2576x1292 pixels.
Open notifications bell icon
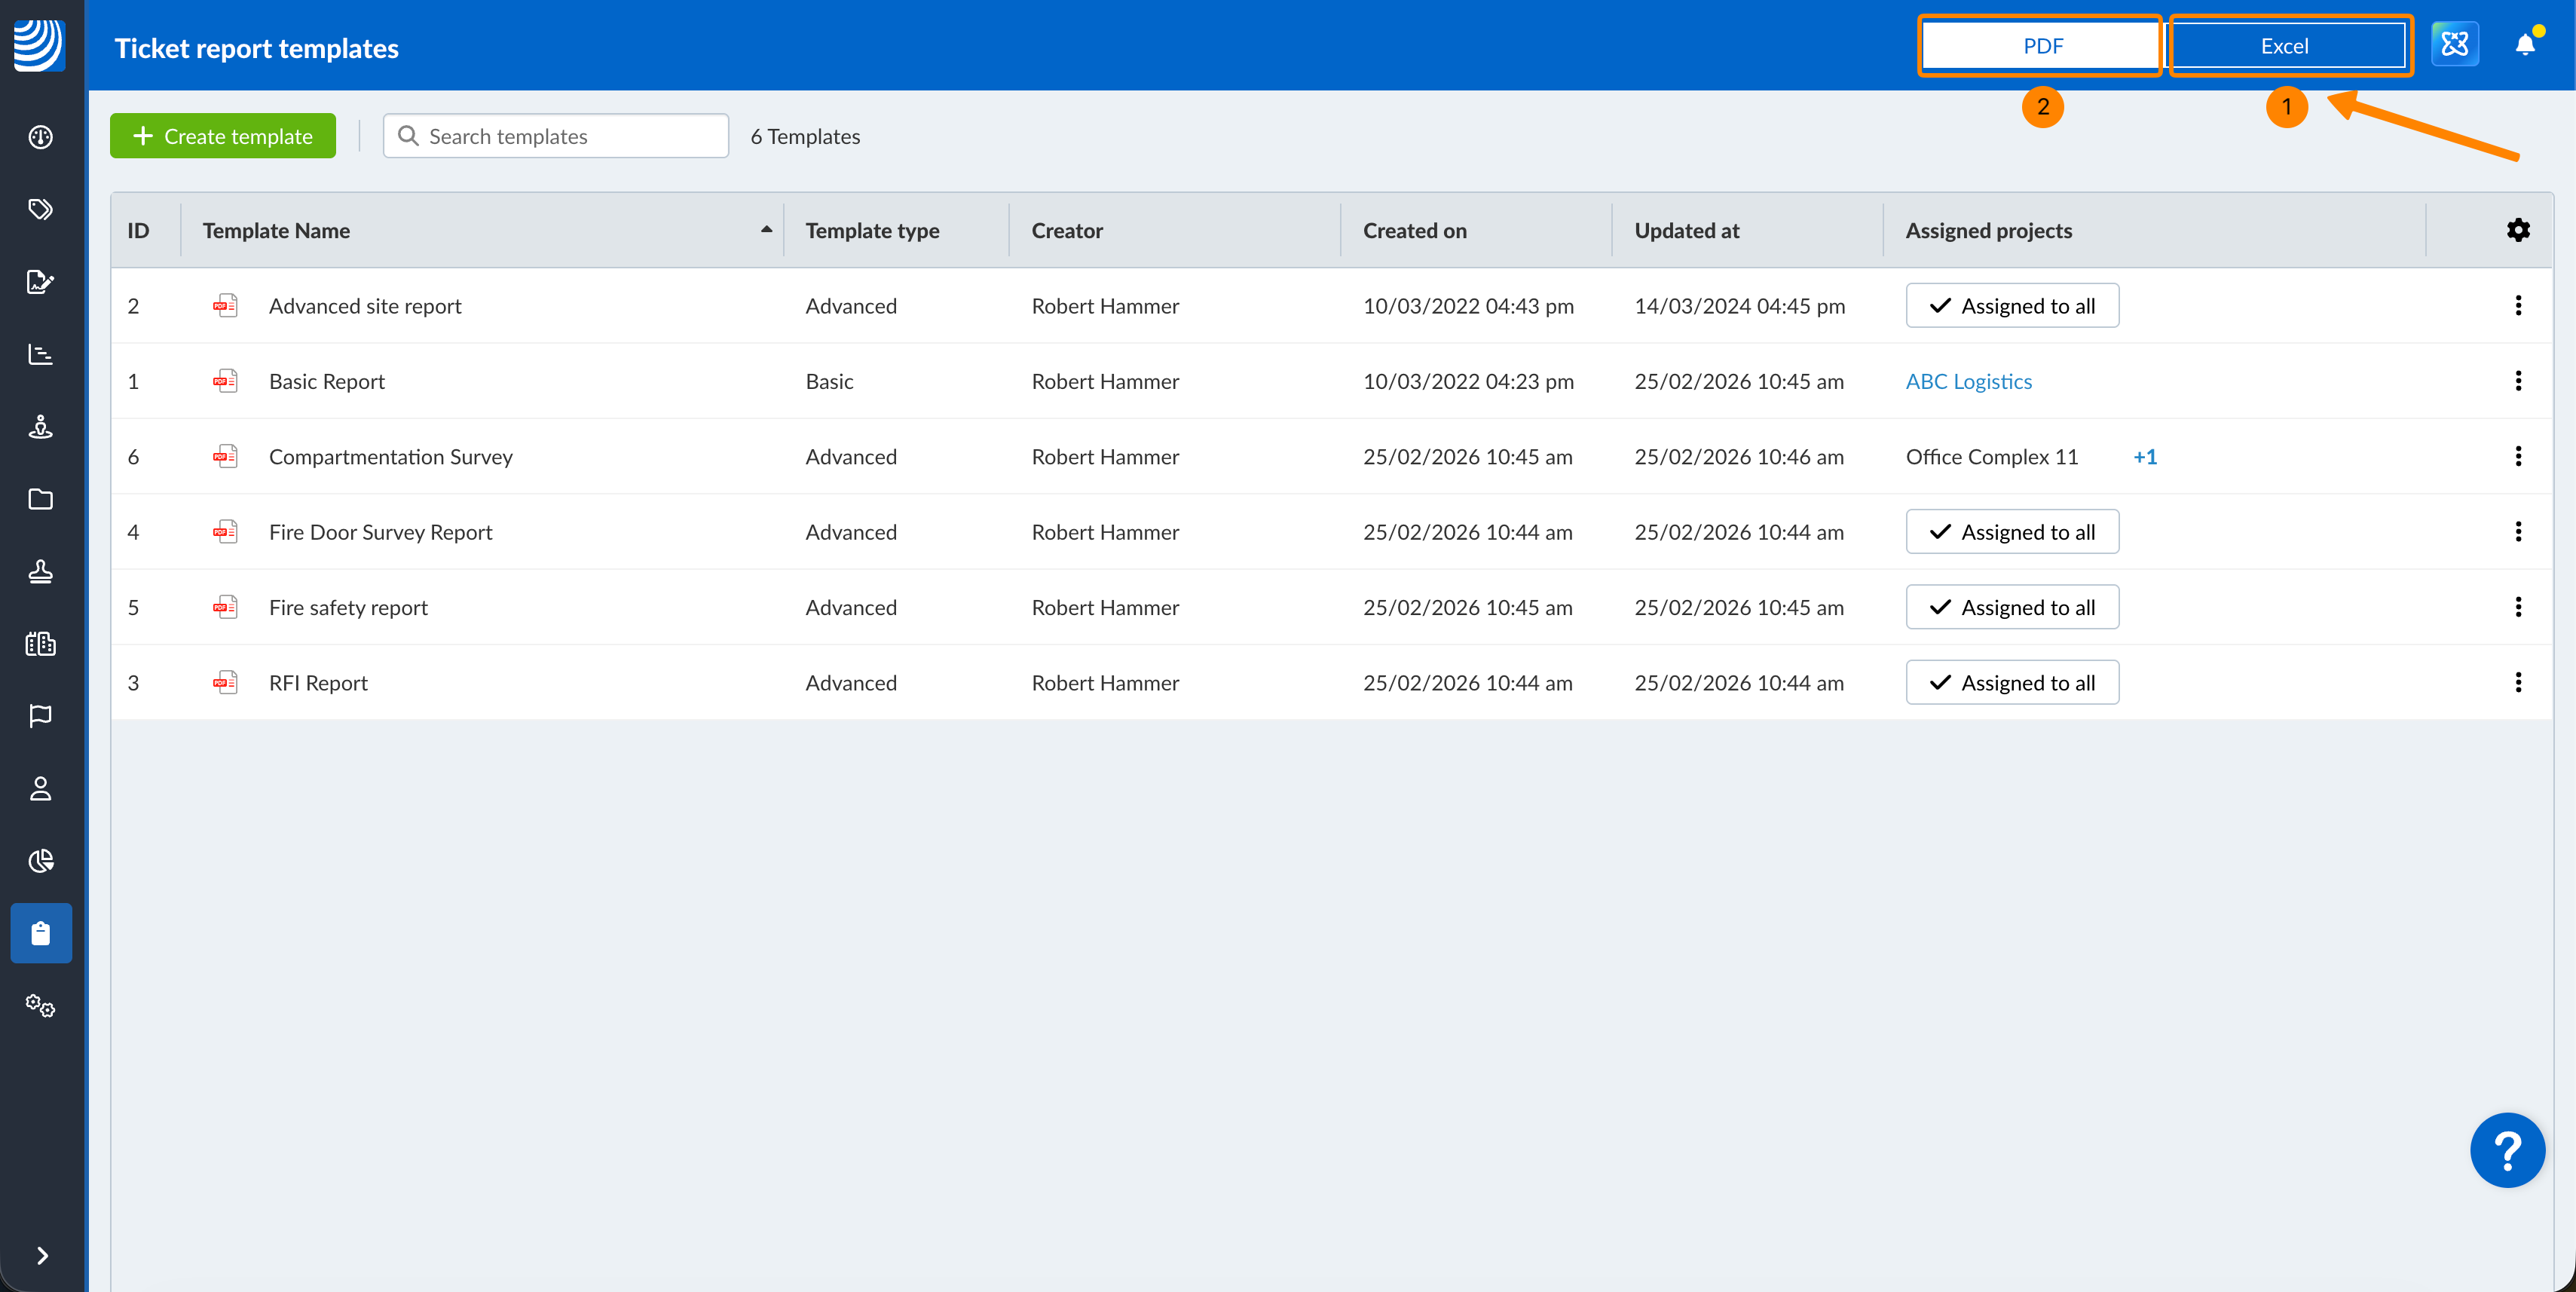pos(2525,45)
